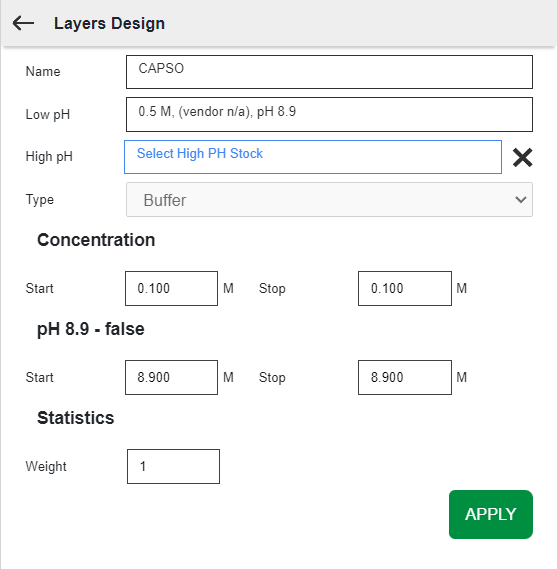Screen dimensions: 557x569
Task: Click the High pH label
Action: [x=49, y=156]
